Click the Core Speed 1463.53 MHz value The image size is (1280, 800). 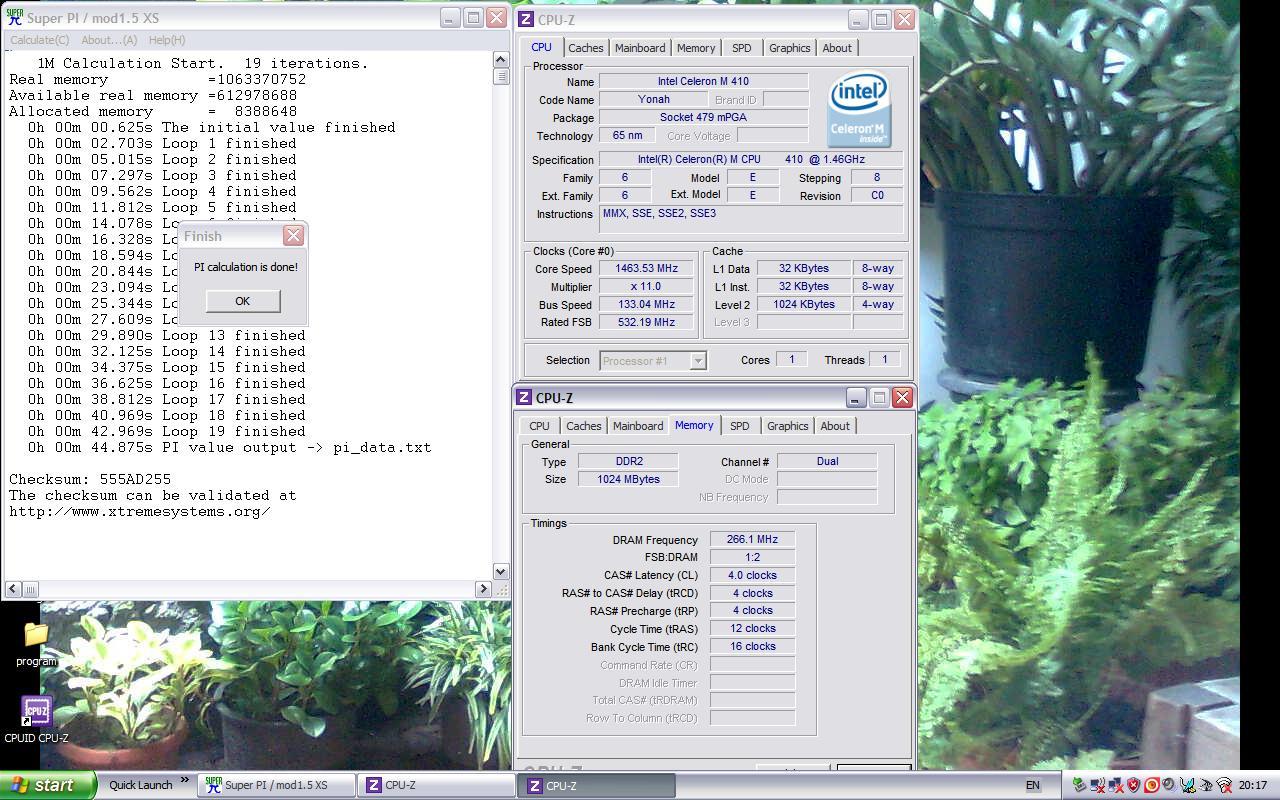pyautogui.click(x=647, y=268)
